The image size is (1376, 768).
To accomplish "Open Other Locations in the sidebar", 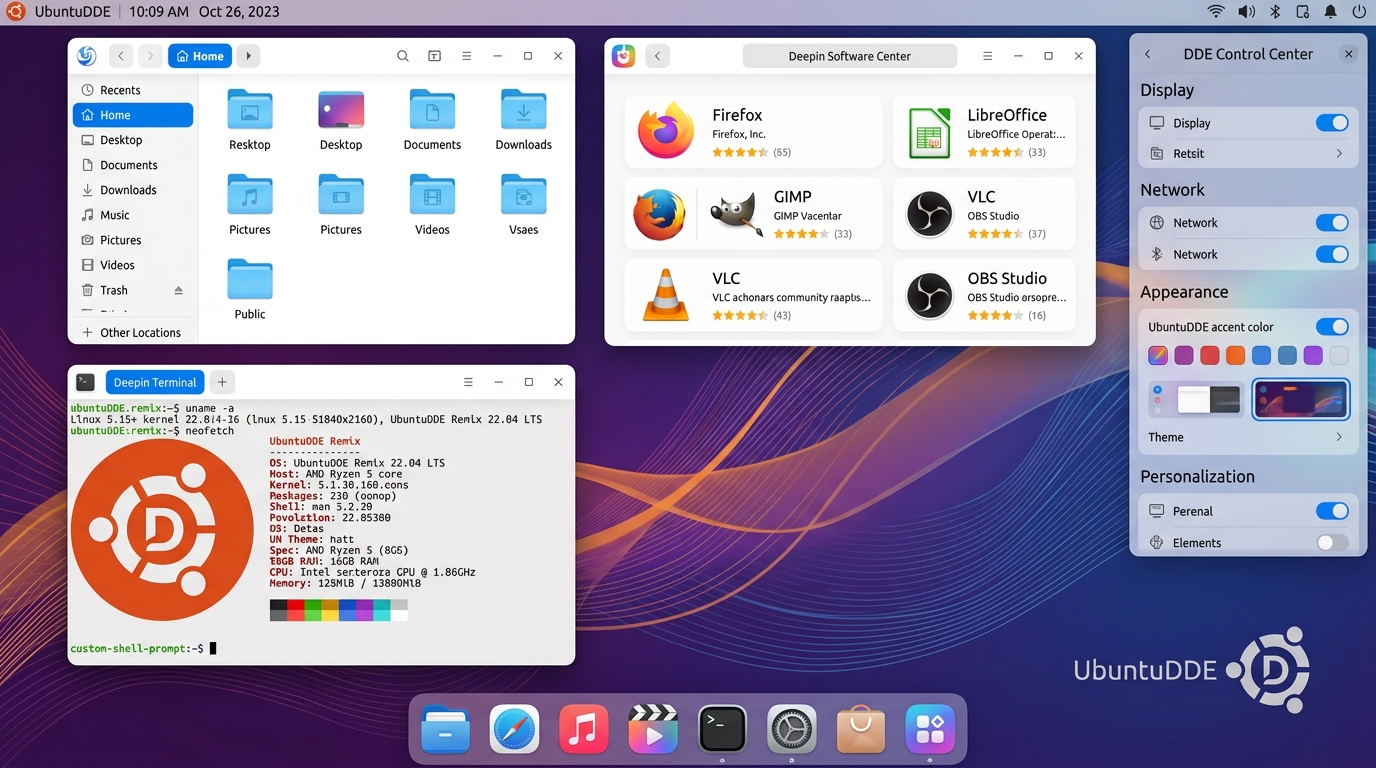I will tap(132, 332).
